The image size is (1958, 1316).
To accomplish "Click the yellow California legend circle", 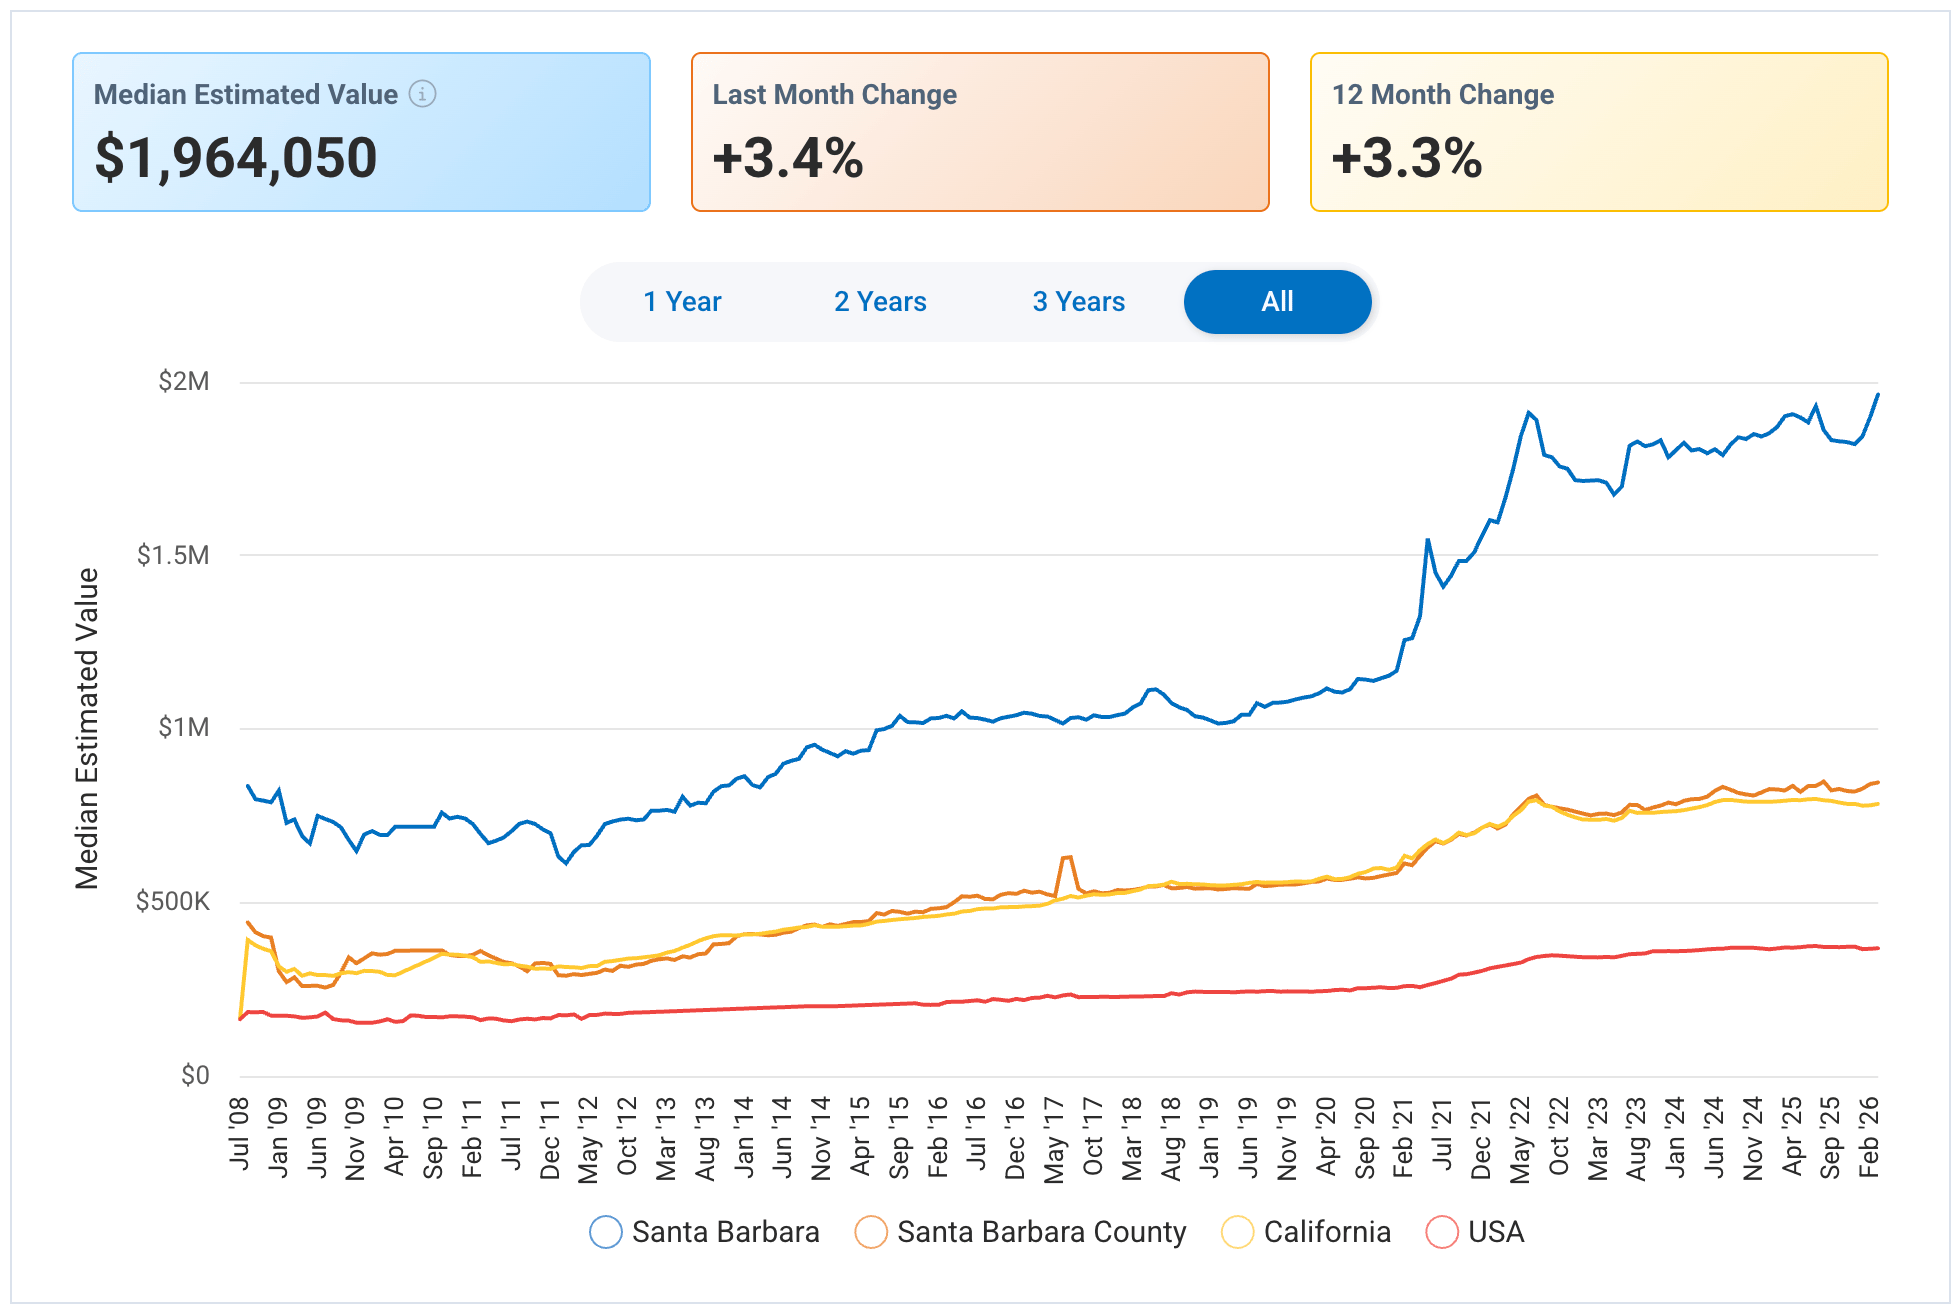I will pyautogui.click(x=1236, y=1232).
